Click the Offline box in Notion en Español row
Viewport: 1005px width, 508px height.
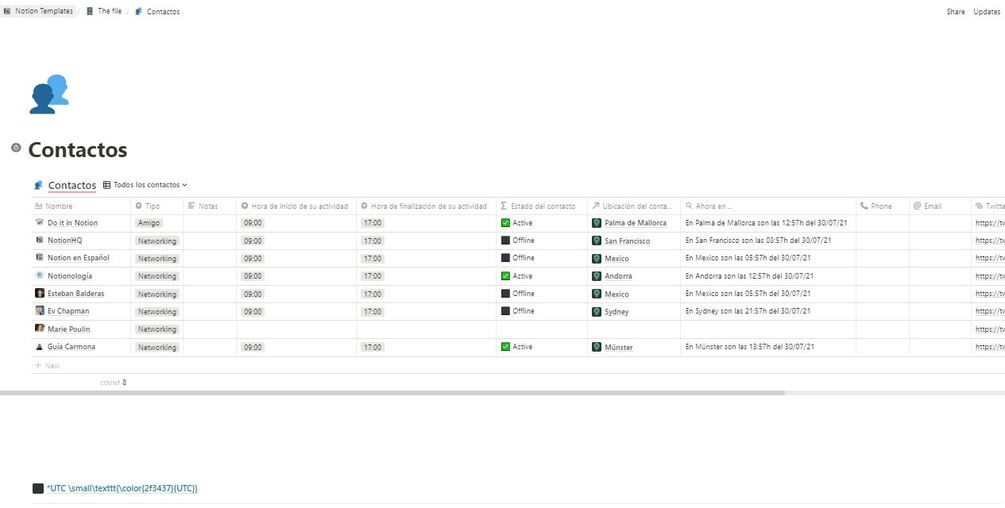coord(505,258)
